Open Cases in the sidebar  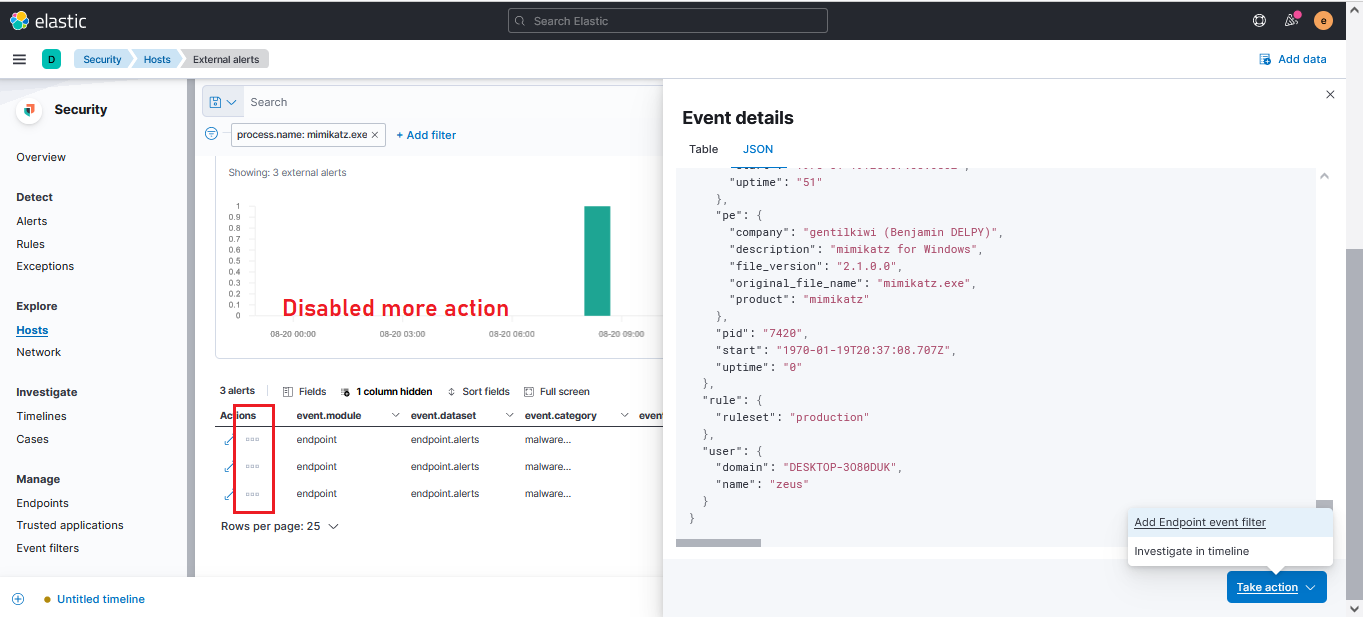coord(32,439)
